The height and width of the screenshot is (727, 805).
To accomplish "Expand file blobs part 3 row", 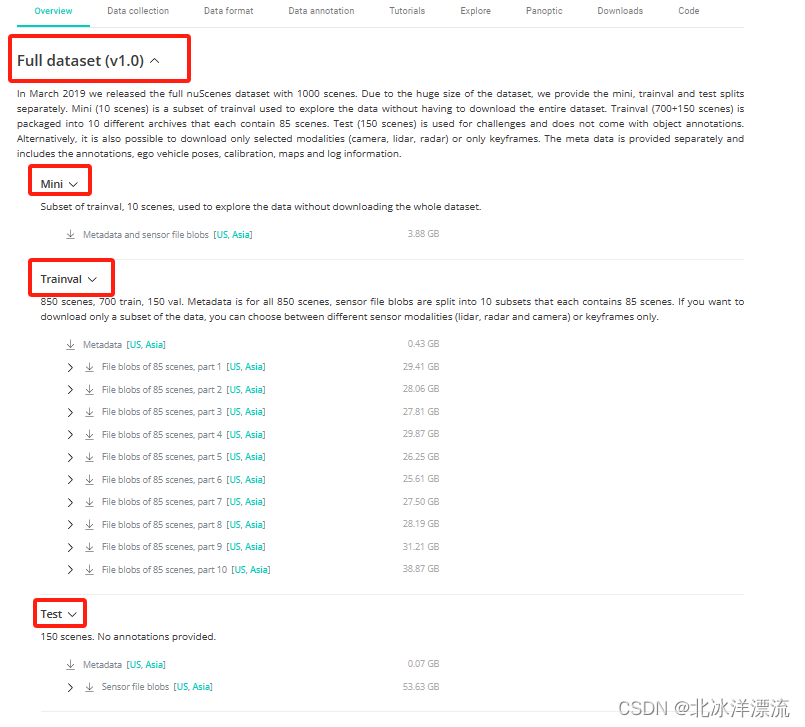I will [70, 412].
